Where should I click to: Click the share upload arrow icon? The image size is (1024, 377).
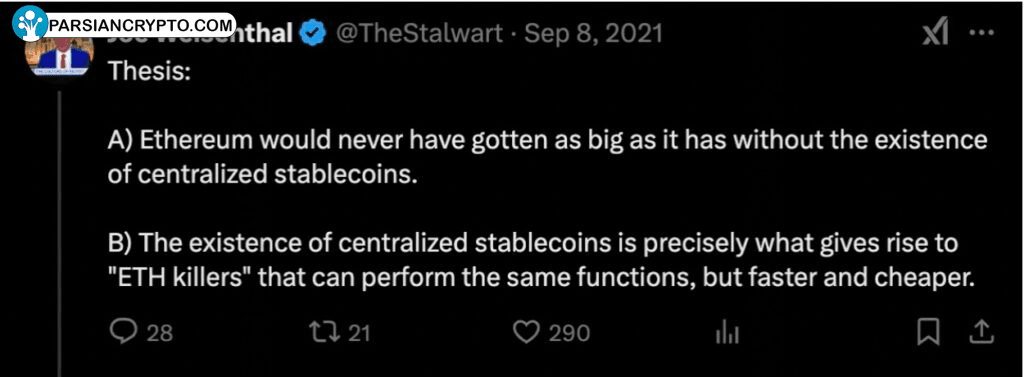click(x=980, y=333)
